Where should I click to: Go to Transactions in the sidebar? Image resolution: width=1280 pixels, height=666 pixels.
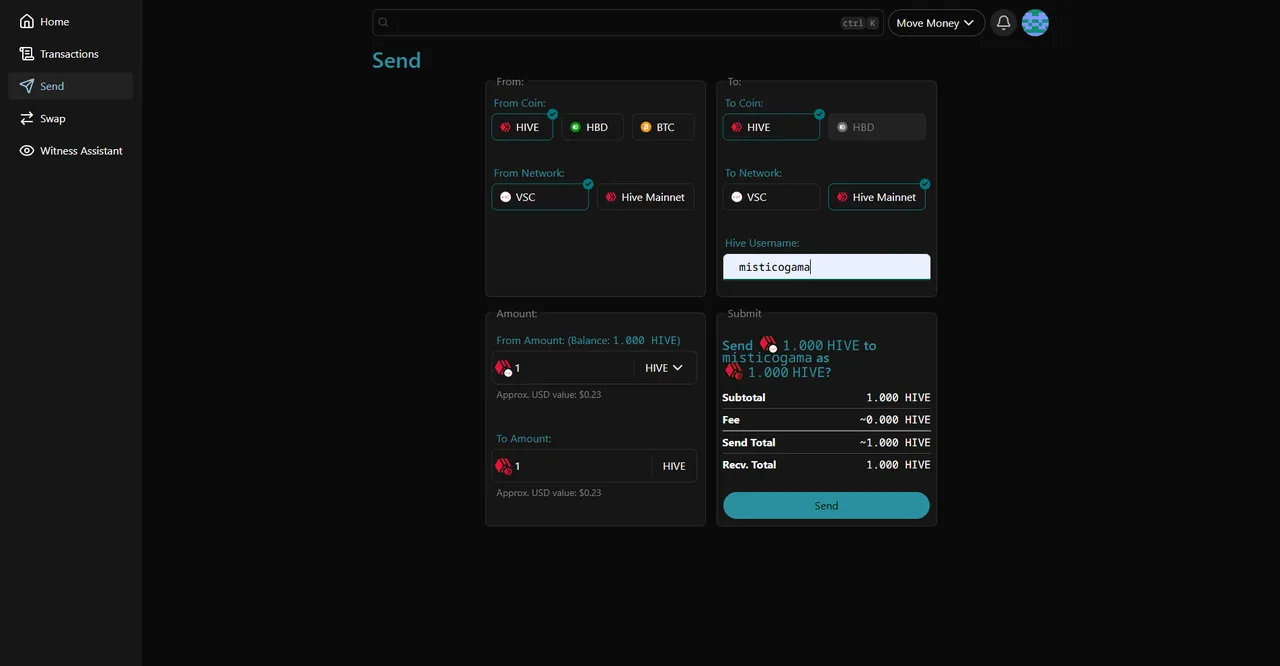click(70, 54)
